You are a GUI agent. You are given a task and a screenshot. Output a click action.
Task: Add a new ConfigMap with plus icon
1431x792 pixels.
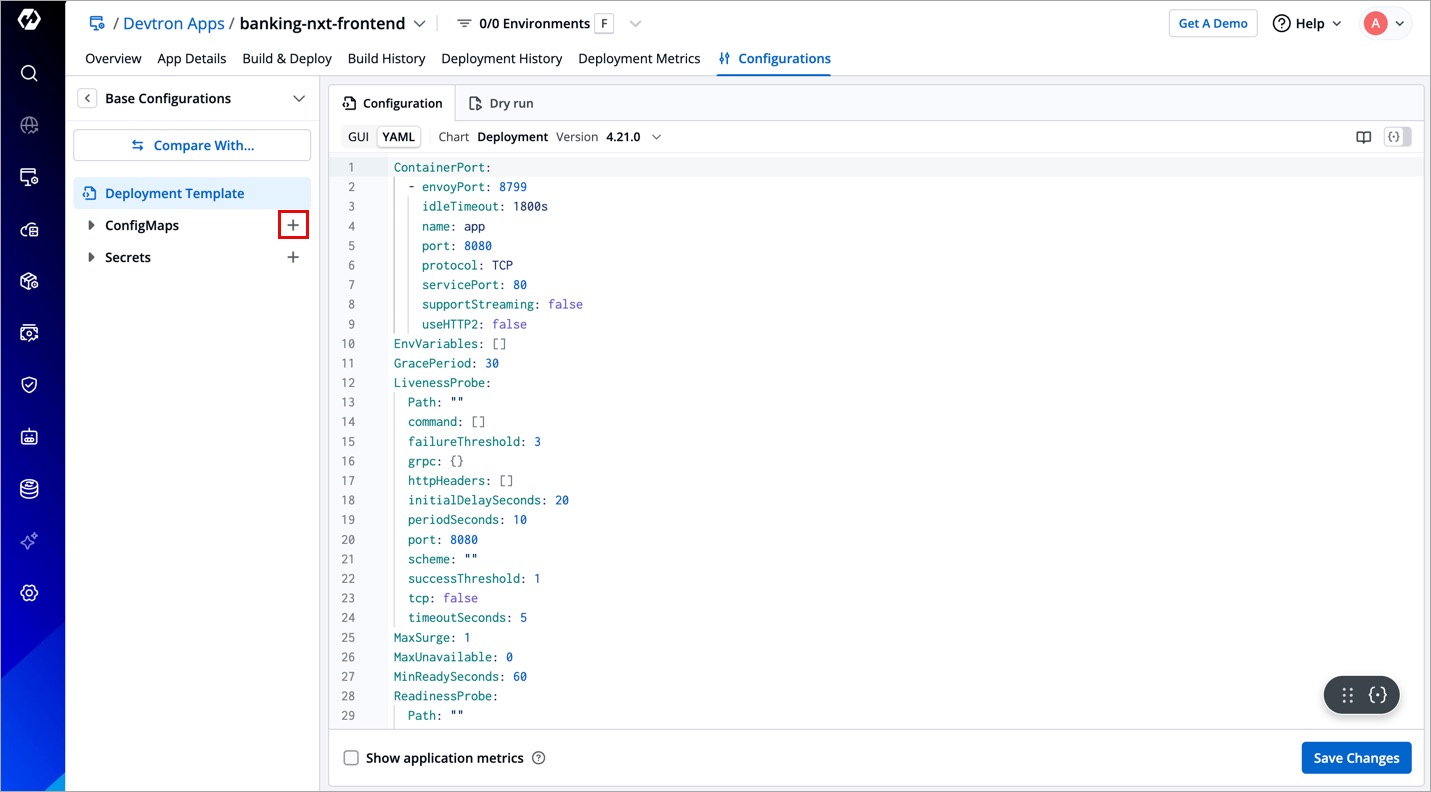pyautogui.click(x=293, y=226)
